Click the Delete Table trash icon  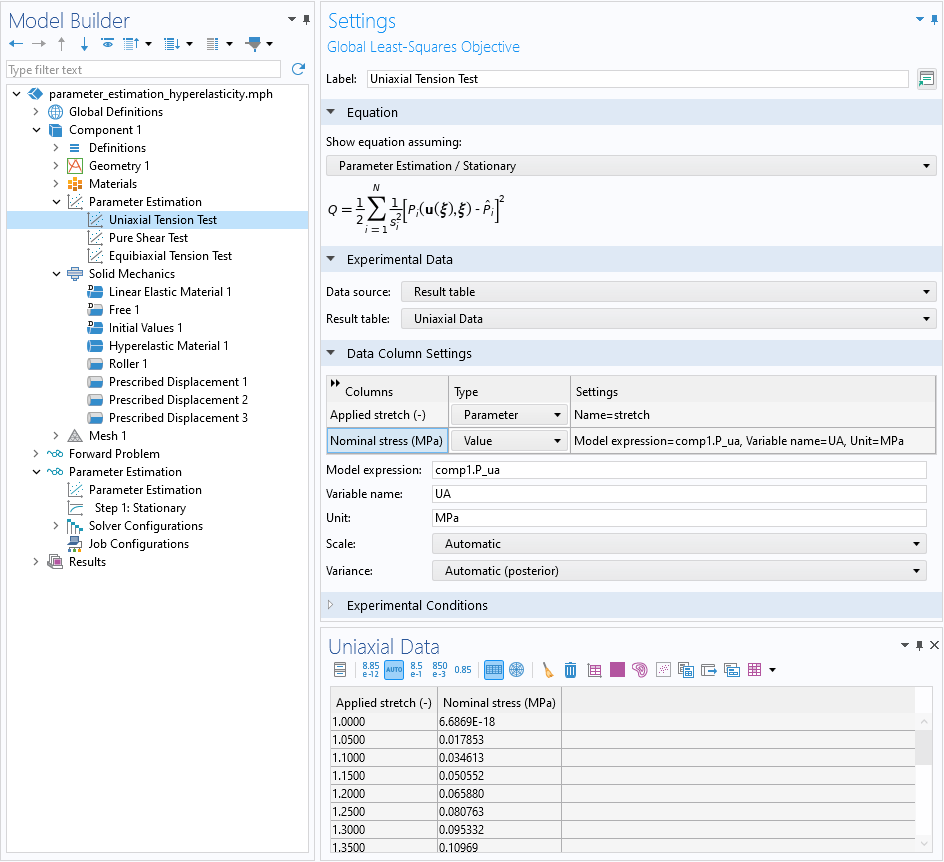pyautogui.click(x=570, y=669)
